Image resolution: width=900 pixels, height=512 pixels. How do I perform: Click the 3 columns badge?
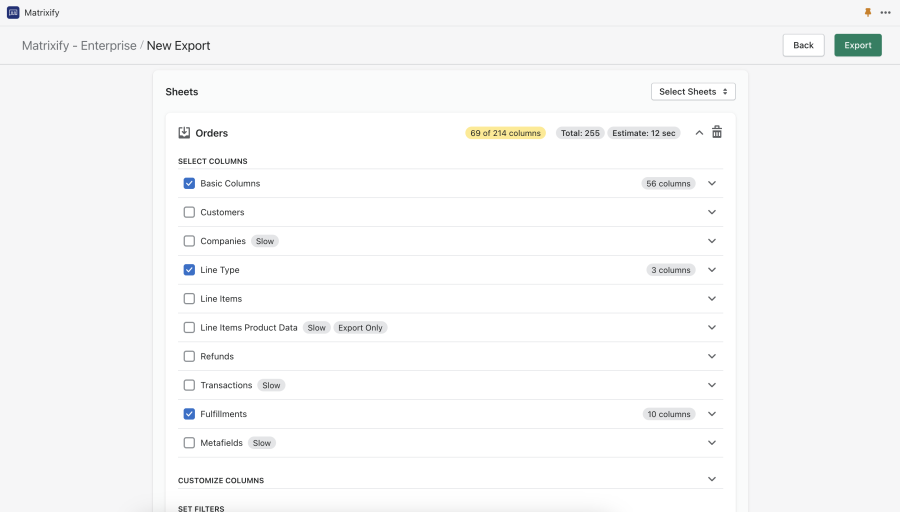pyautogui.click(x=670, y=270)
